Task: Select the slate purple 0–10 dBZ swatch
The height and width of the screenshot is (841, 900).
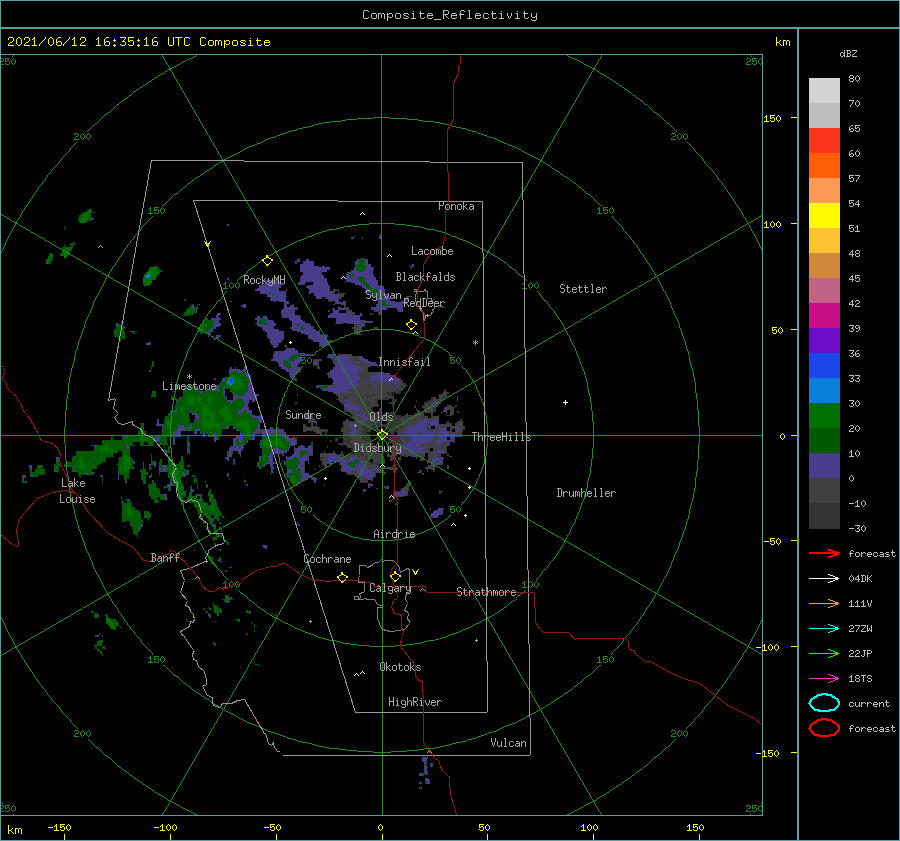Action: pyautogui.click(x=824, y=466)
